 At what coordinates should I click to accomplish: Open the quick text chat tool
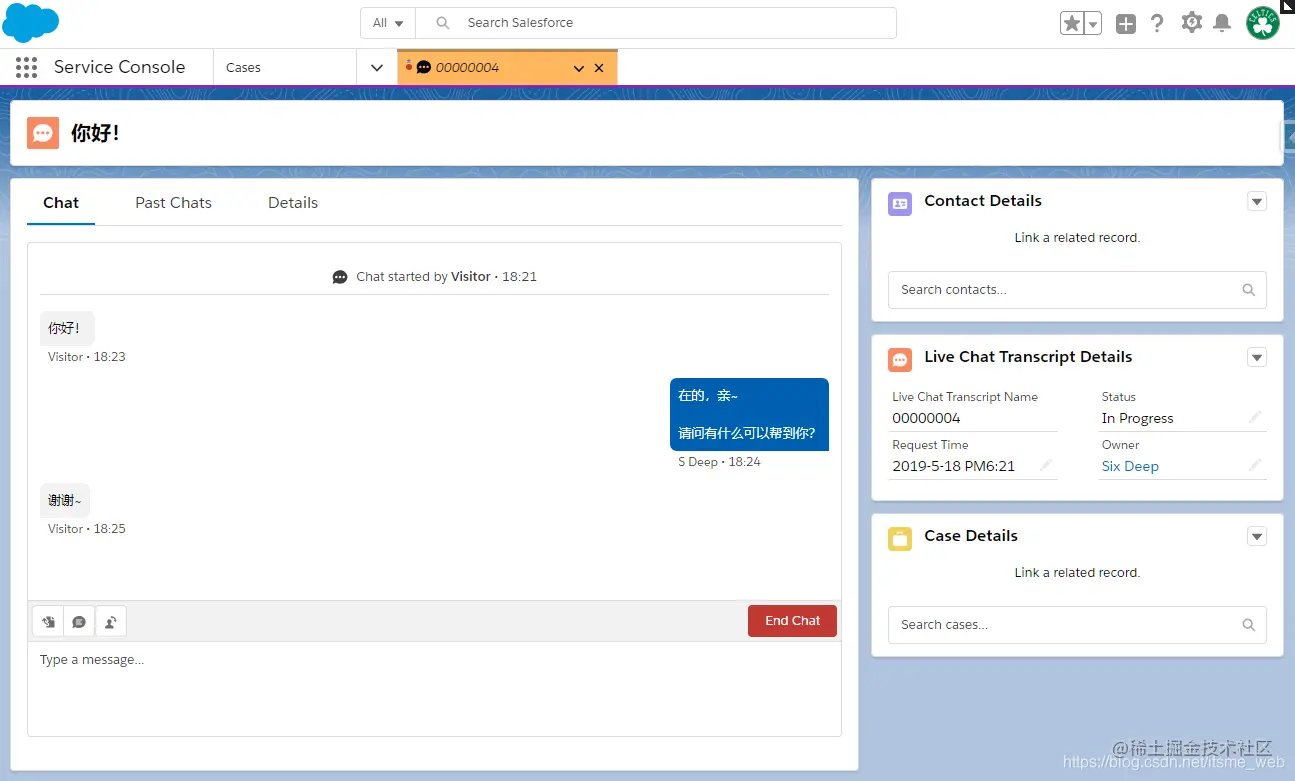pos(79,621)
